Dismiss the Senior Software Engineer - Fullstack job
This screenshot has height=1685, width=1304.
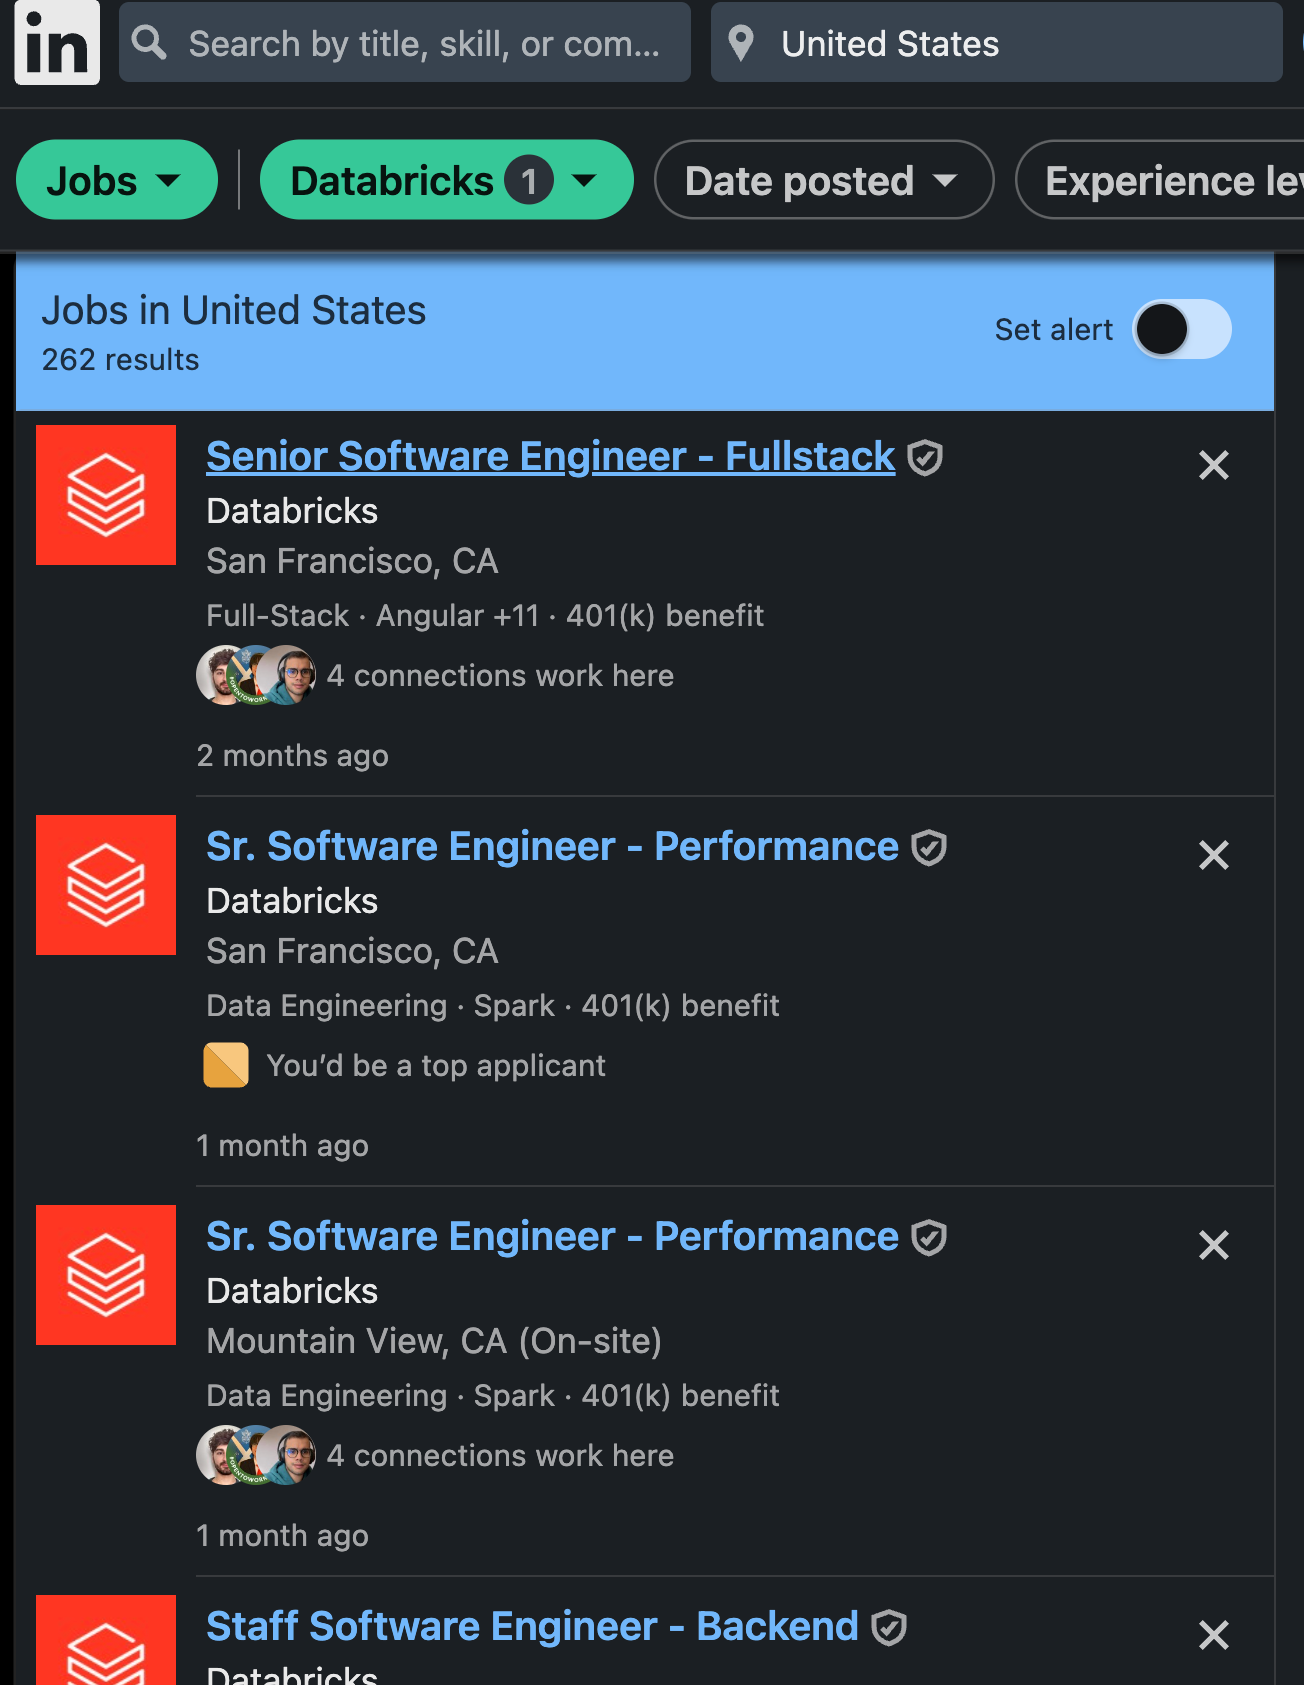click(1214, 465)
